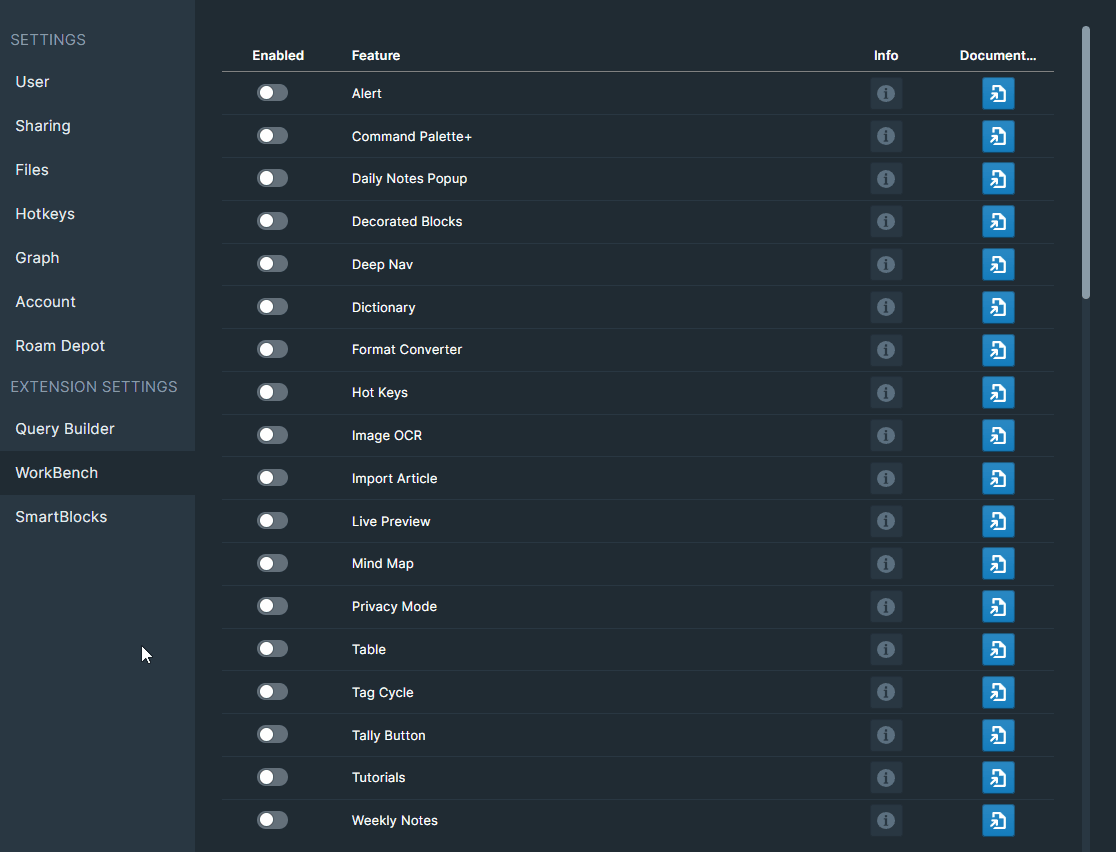This screenshot has height=852, width=1116.
Task: Open documentation for Mind Map
Action: [x=997, y=564]
